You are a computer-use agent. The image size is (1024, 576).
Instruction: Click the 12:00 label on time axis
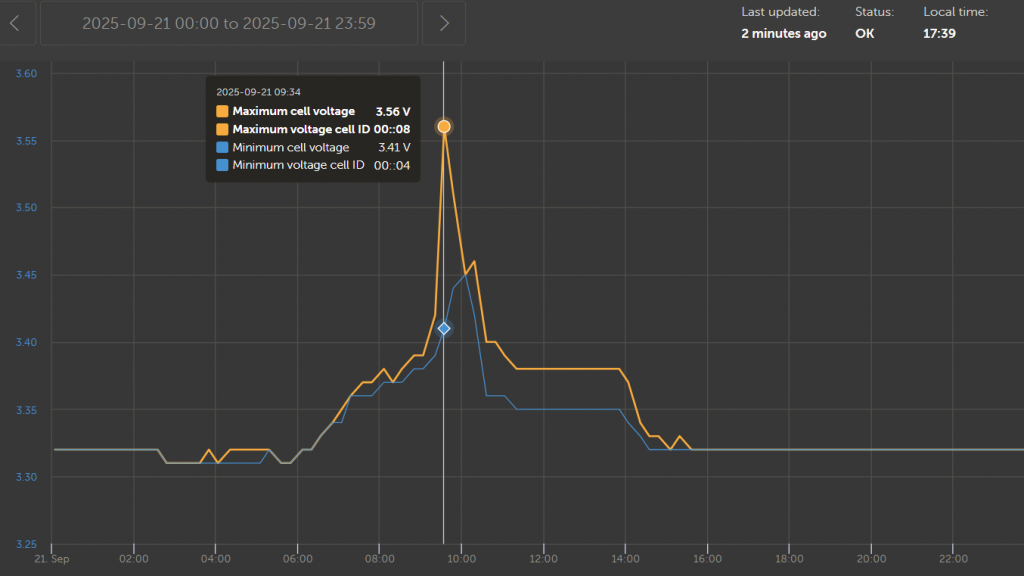(543, 559)
